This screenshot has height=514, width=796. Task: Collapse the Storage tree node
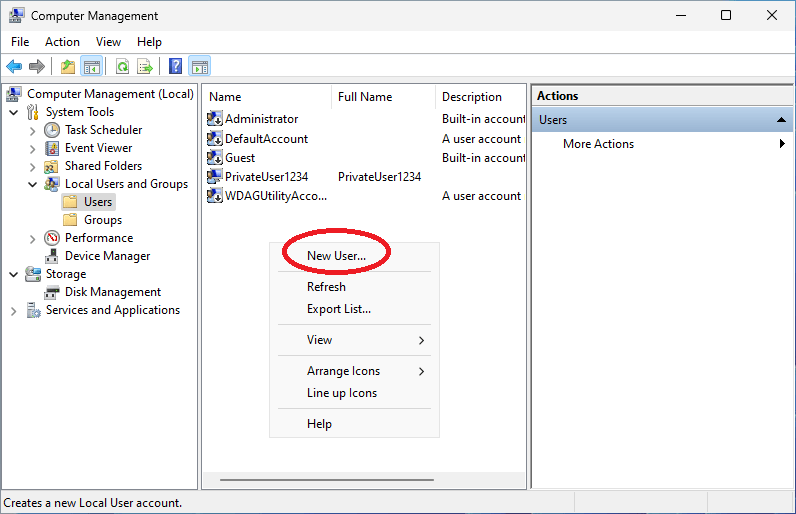pyautogui.click(x=14, y=275)
